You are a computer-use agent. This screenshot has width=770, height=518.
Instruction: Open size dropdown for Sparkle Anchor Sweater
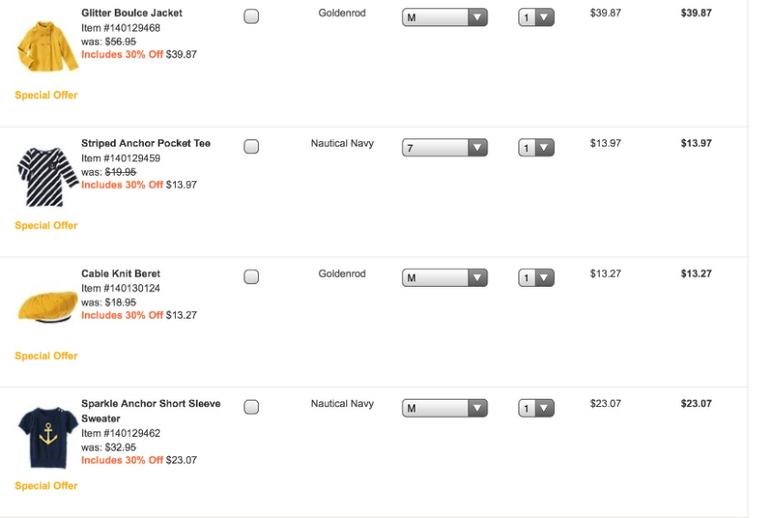(x=444, y=408)
